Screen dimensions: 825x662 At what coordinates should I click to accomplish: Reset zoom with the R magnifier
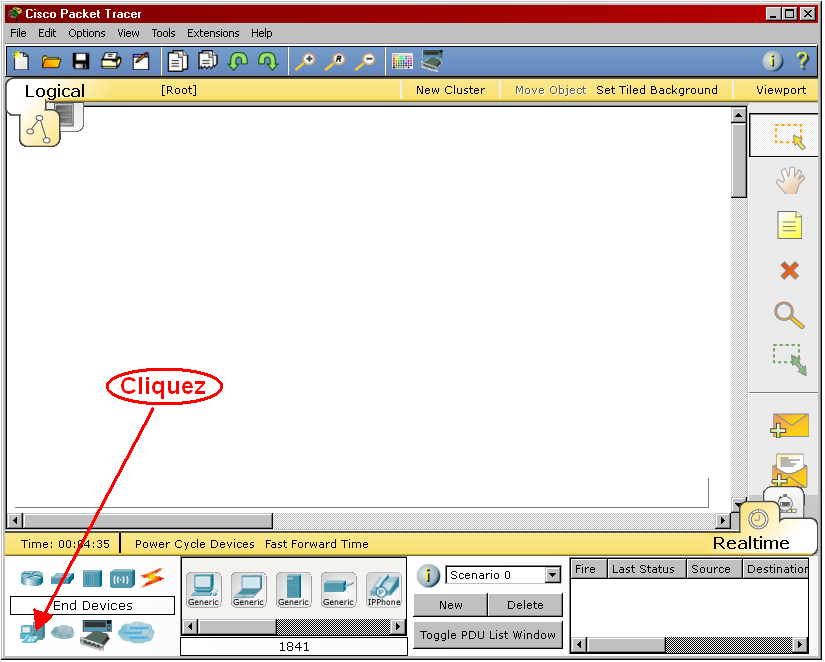pos(335,62)
